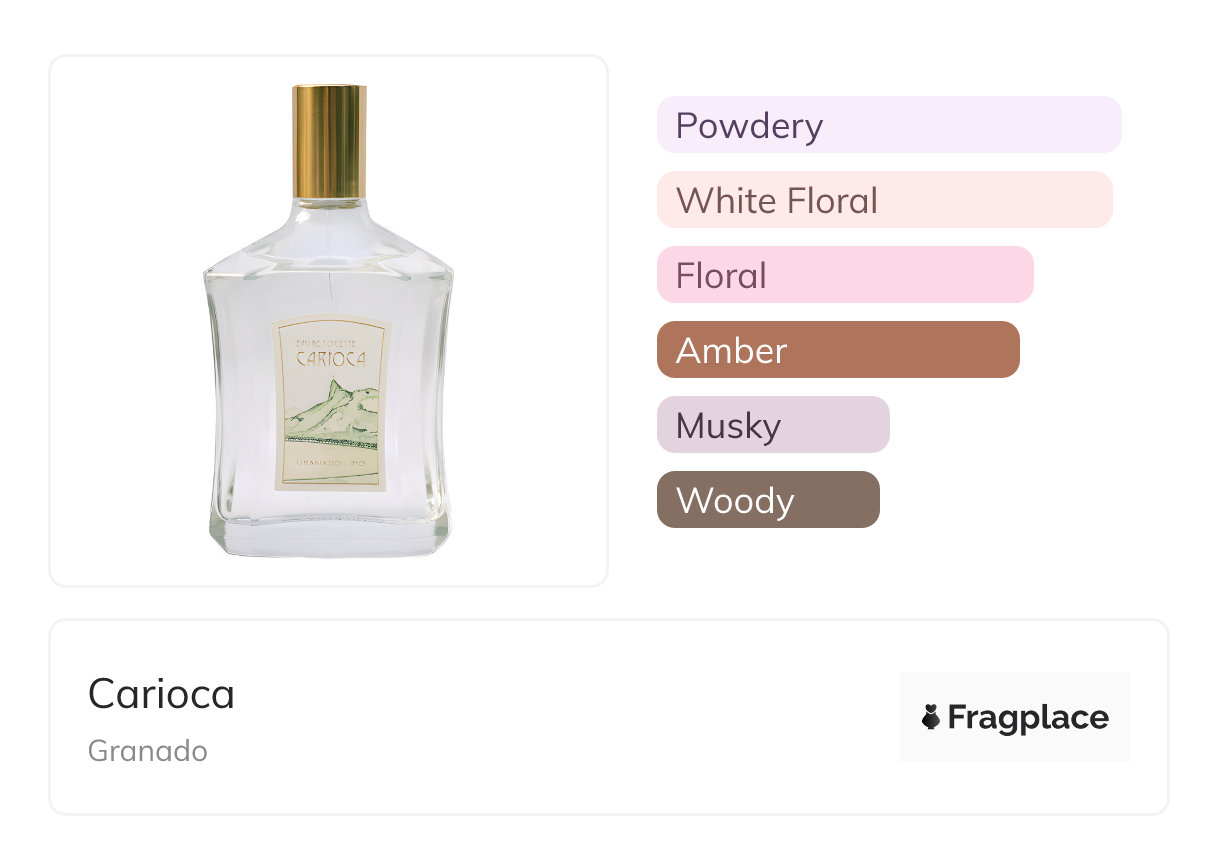The height and width of the screenshot is (864, 1218).
Task: Click the Floral accord bar
Action: [x=844, y=275]
